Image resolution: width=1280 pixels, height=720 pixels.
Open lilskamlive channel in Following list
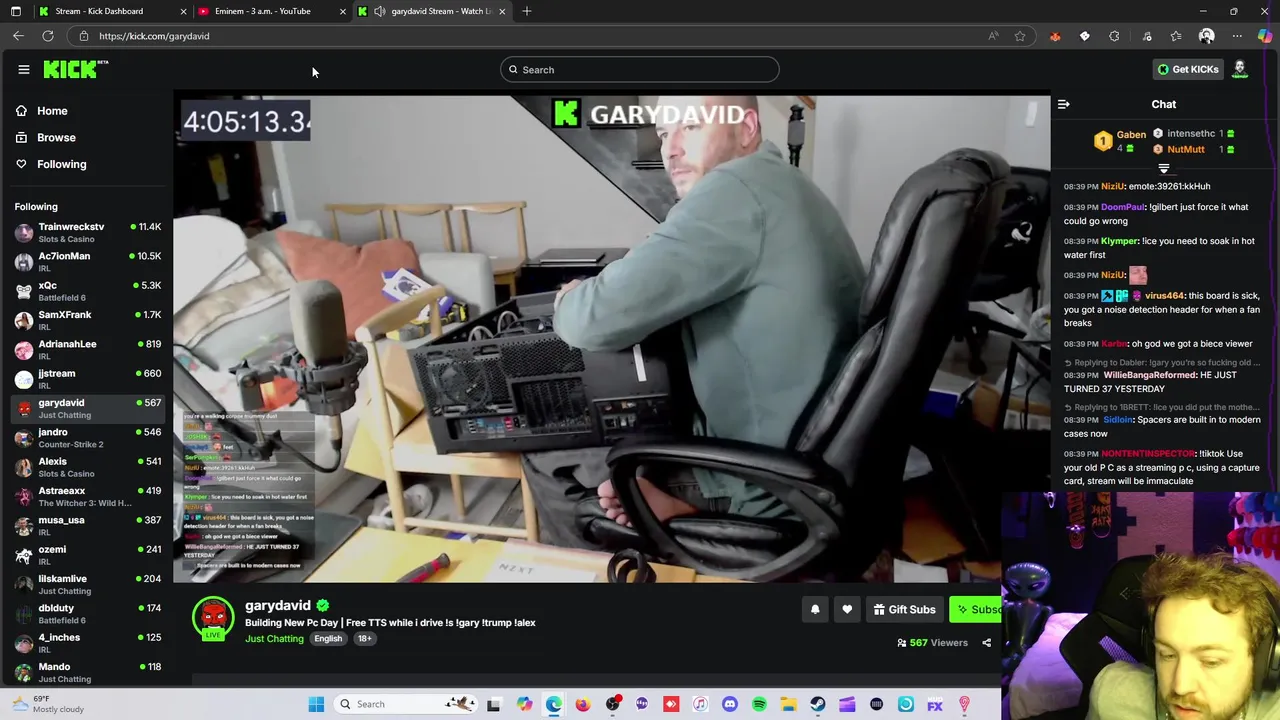click(88, 584)
